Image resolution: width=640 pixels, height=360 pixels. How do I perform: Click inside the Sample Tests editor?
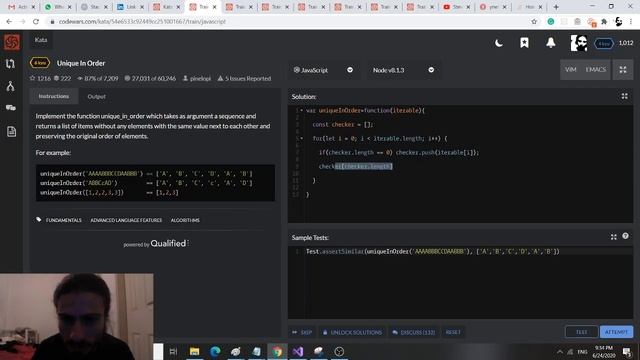pos(460,282)
